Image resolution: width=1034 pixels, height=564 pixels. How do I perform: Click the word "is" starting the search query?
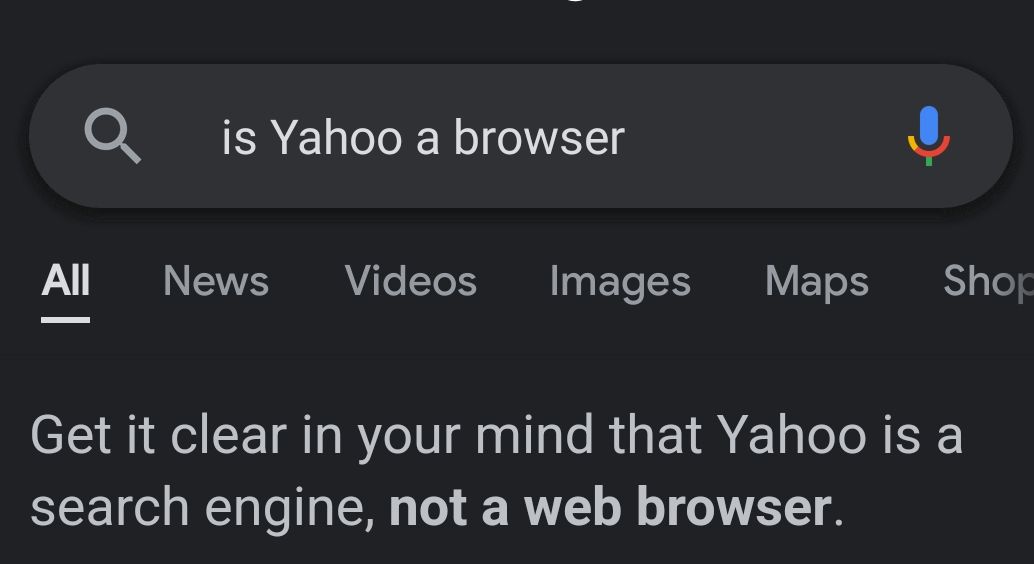click(x=239, y=138)
